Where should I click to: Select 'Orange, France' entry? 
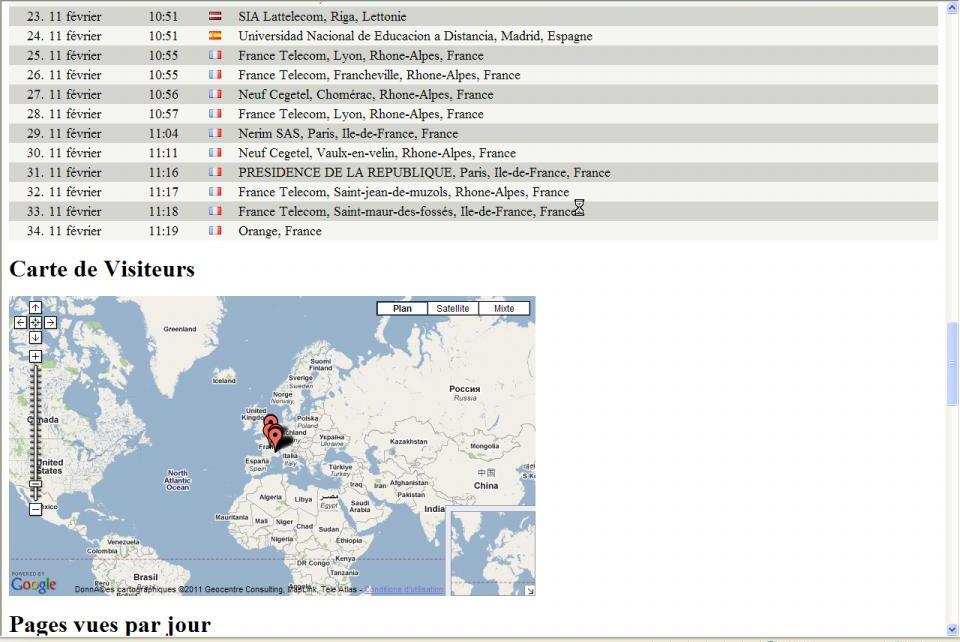[280, 231]
